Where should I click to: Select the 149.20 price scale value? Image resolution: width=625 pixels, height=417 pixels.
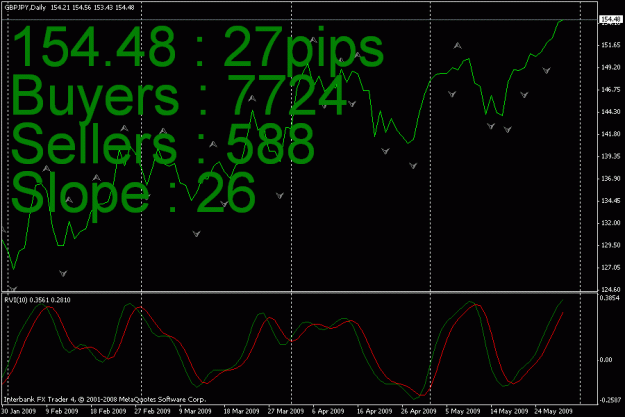(611, 67)
